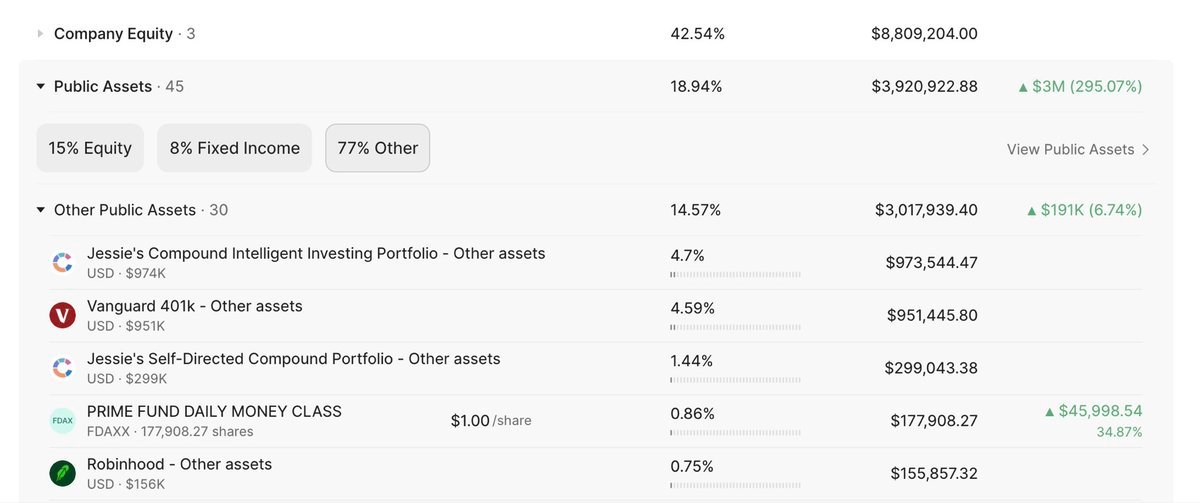Click the green gain arrow beside $45,998.54
The width and height of the screenshot is (1200, 503).
click(x=1049, y=412)
